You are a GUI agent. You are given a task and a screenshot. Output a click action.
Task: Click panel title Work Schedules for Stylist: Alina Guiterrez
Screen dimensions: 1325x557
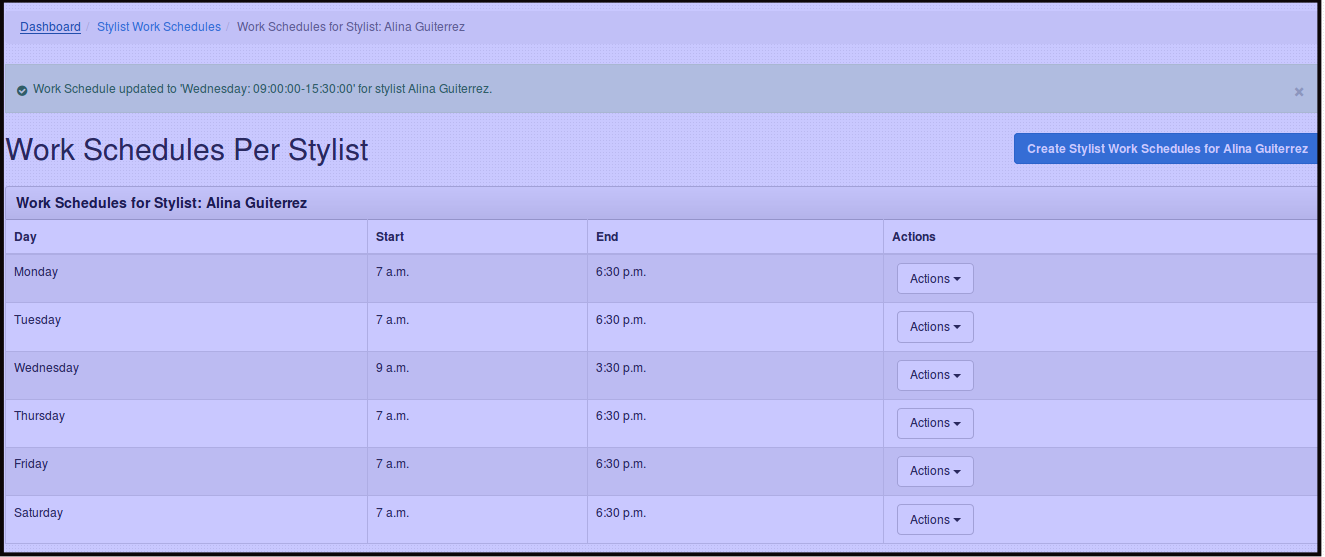pyautogui.click(x=161, y=203)
